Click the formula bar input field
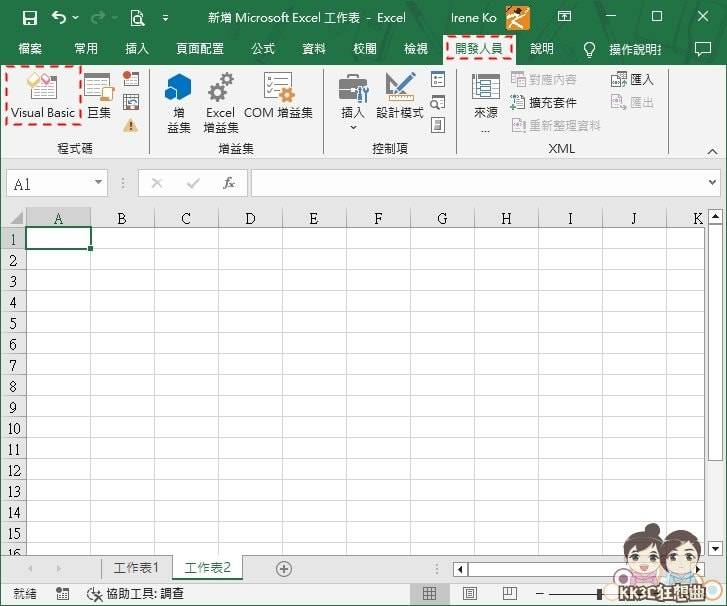Image resolution: width=727 pixels, height=606 pixels. point(478,183)
